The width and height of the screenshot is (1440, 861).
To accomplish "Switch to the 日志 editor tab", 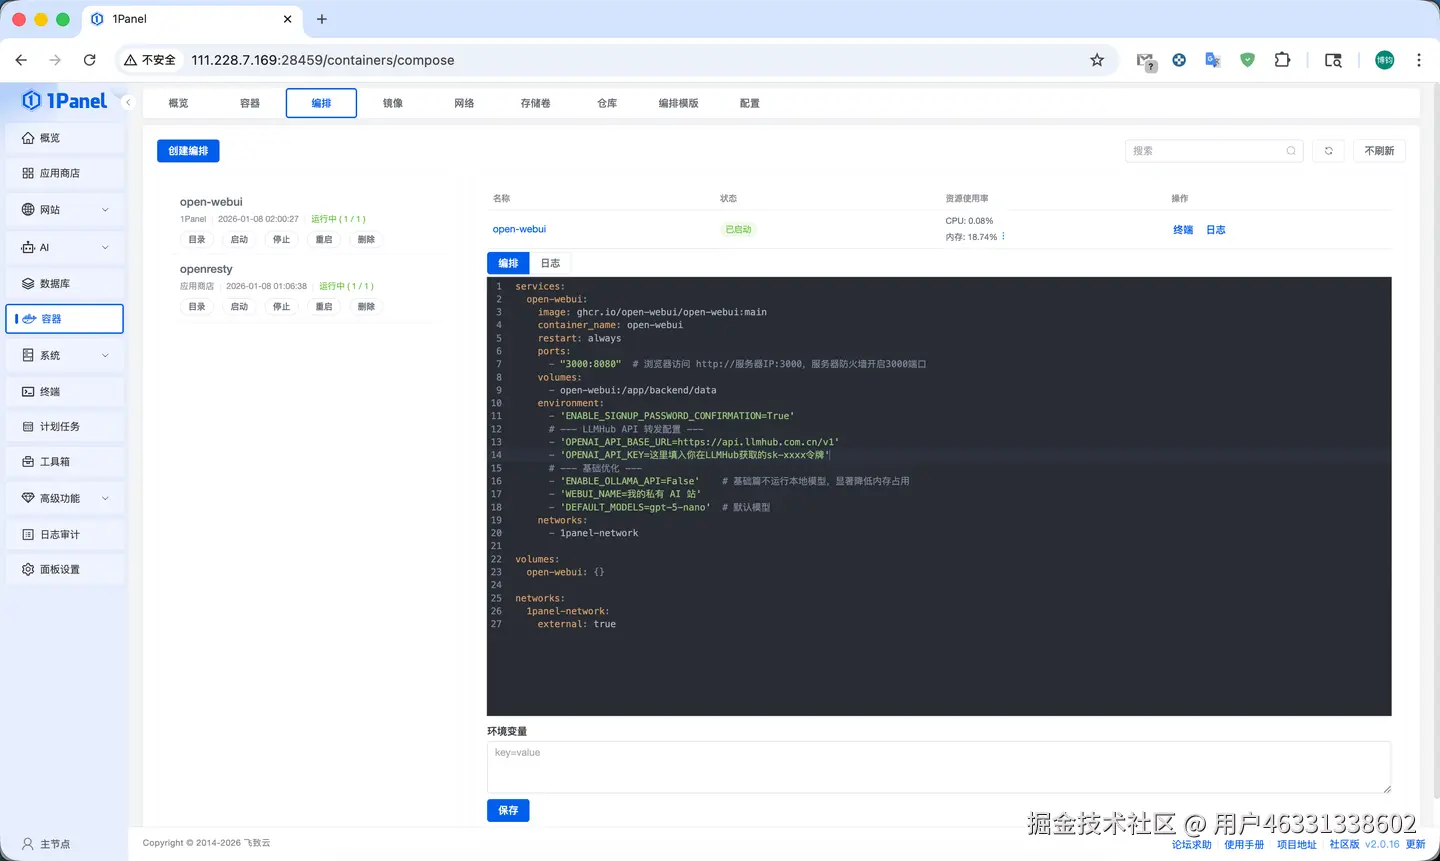I will pos(550,263).
